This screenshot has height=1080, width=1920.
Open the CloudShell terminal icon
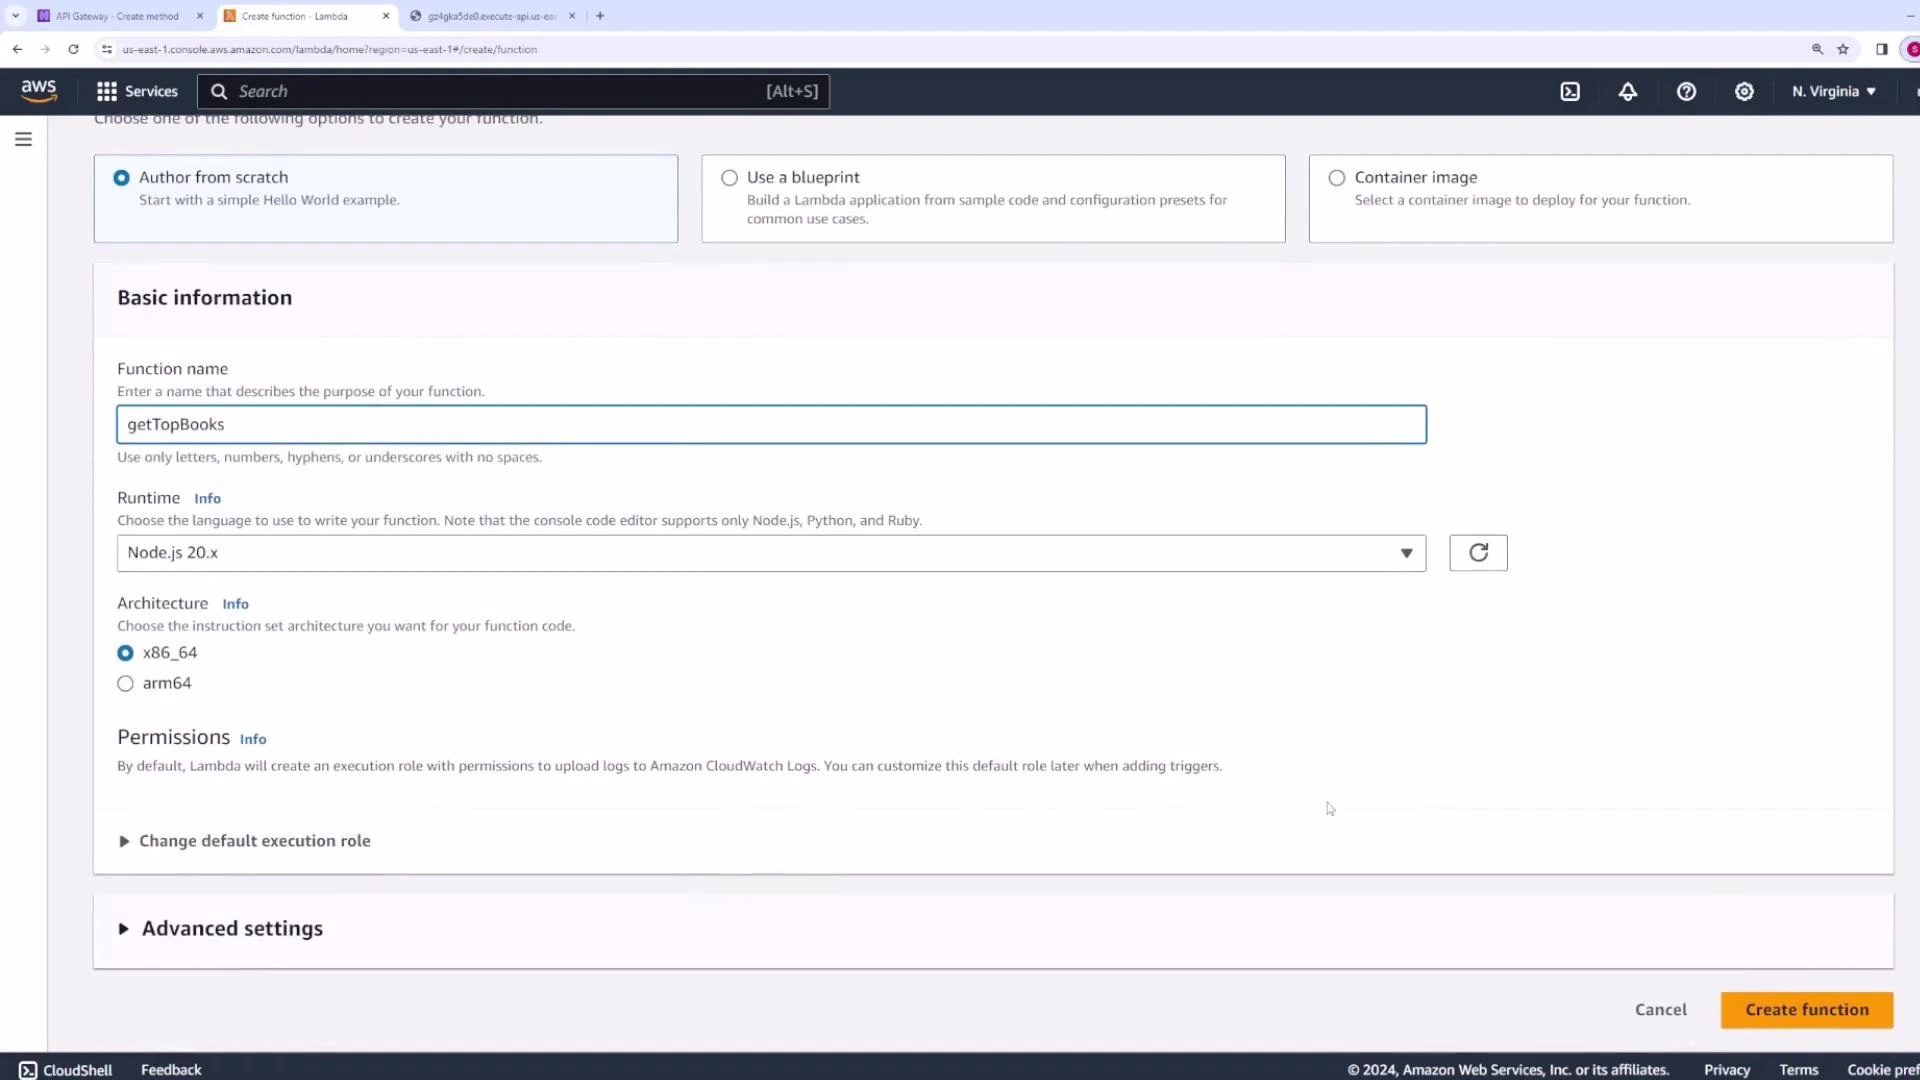tap(29, 1069)
